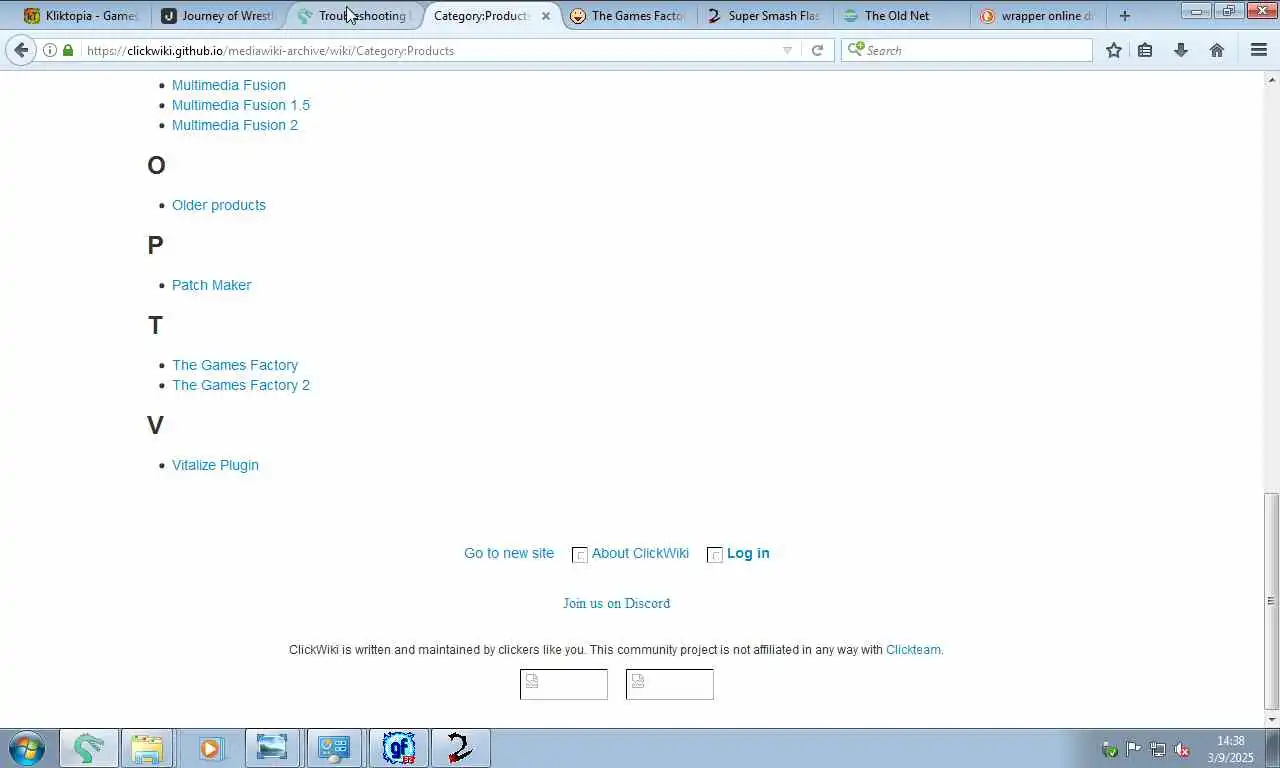The width and height of the screenshot is (1280, 768).
Task: Click the Log in link
Action: 748,553
